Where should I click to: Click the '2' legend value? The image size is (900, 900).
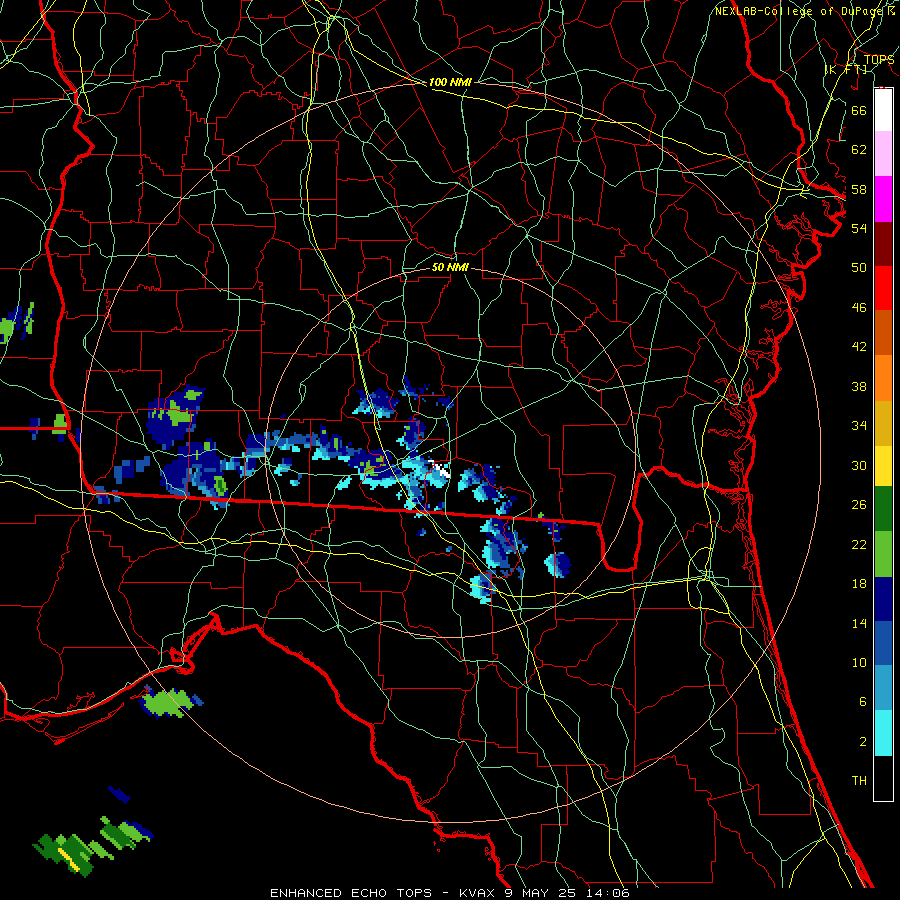click(863, 742)
